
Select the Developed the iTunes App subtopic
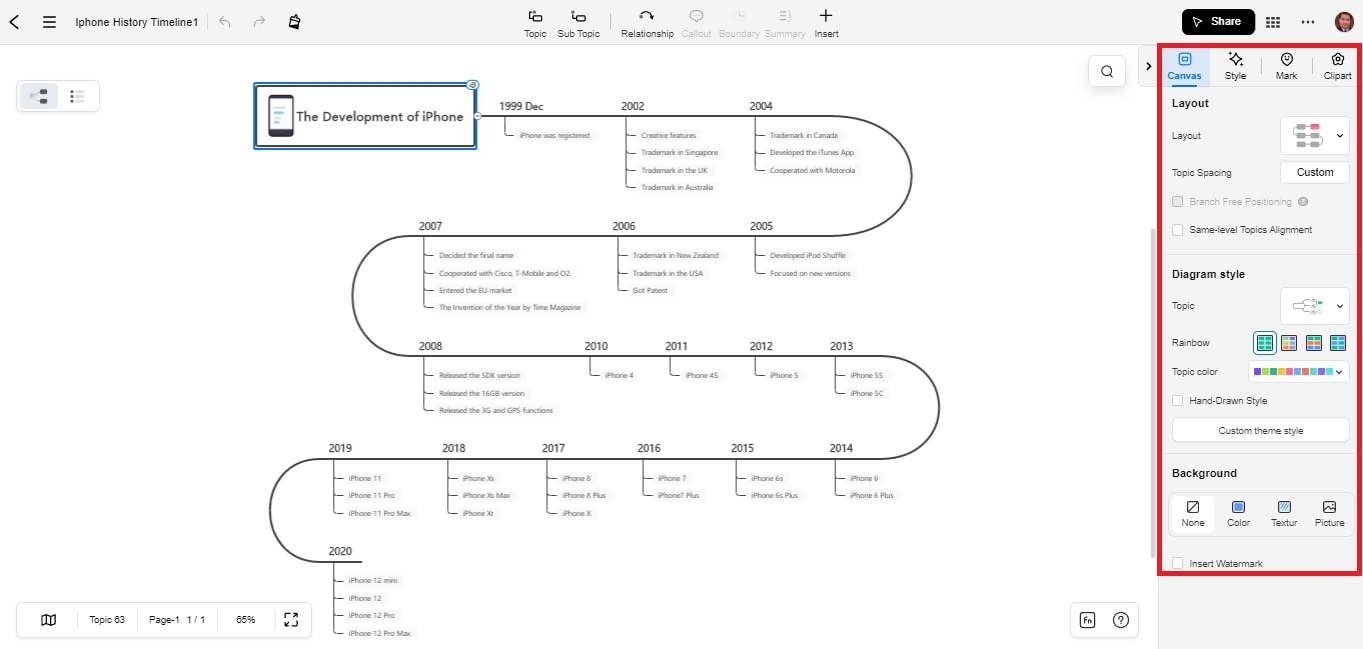[812, 153]
